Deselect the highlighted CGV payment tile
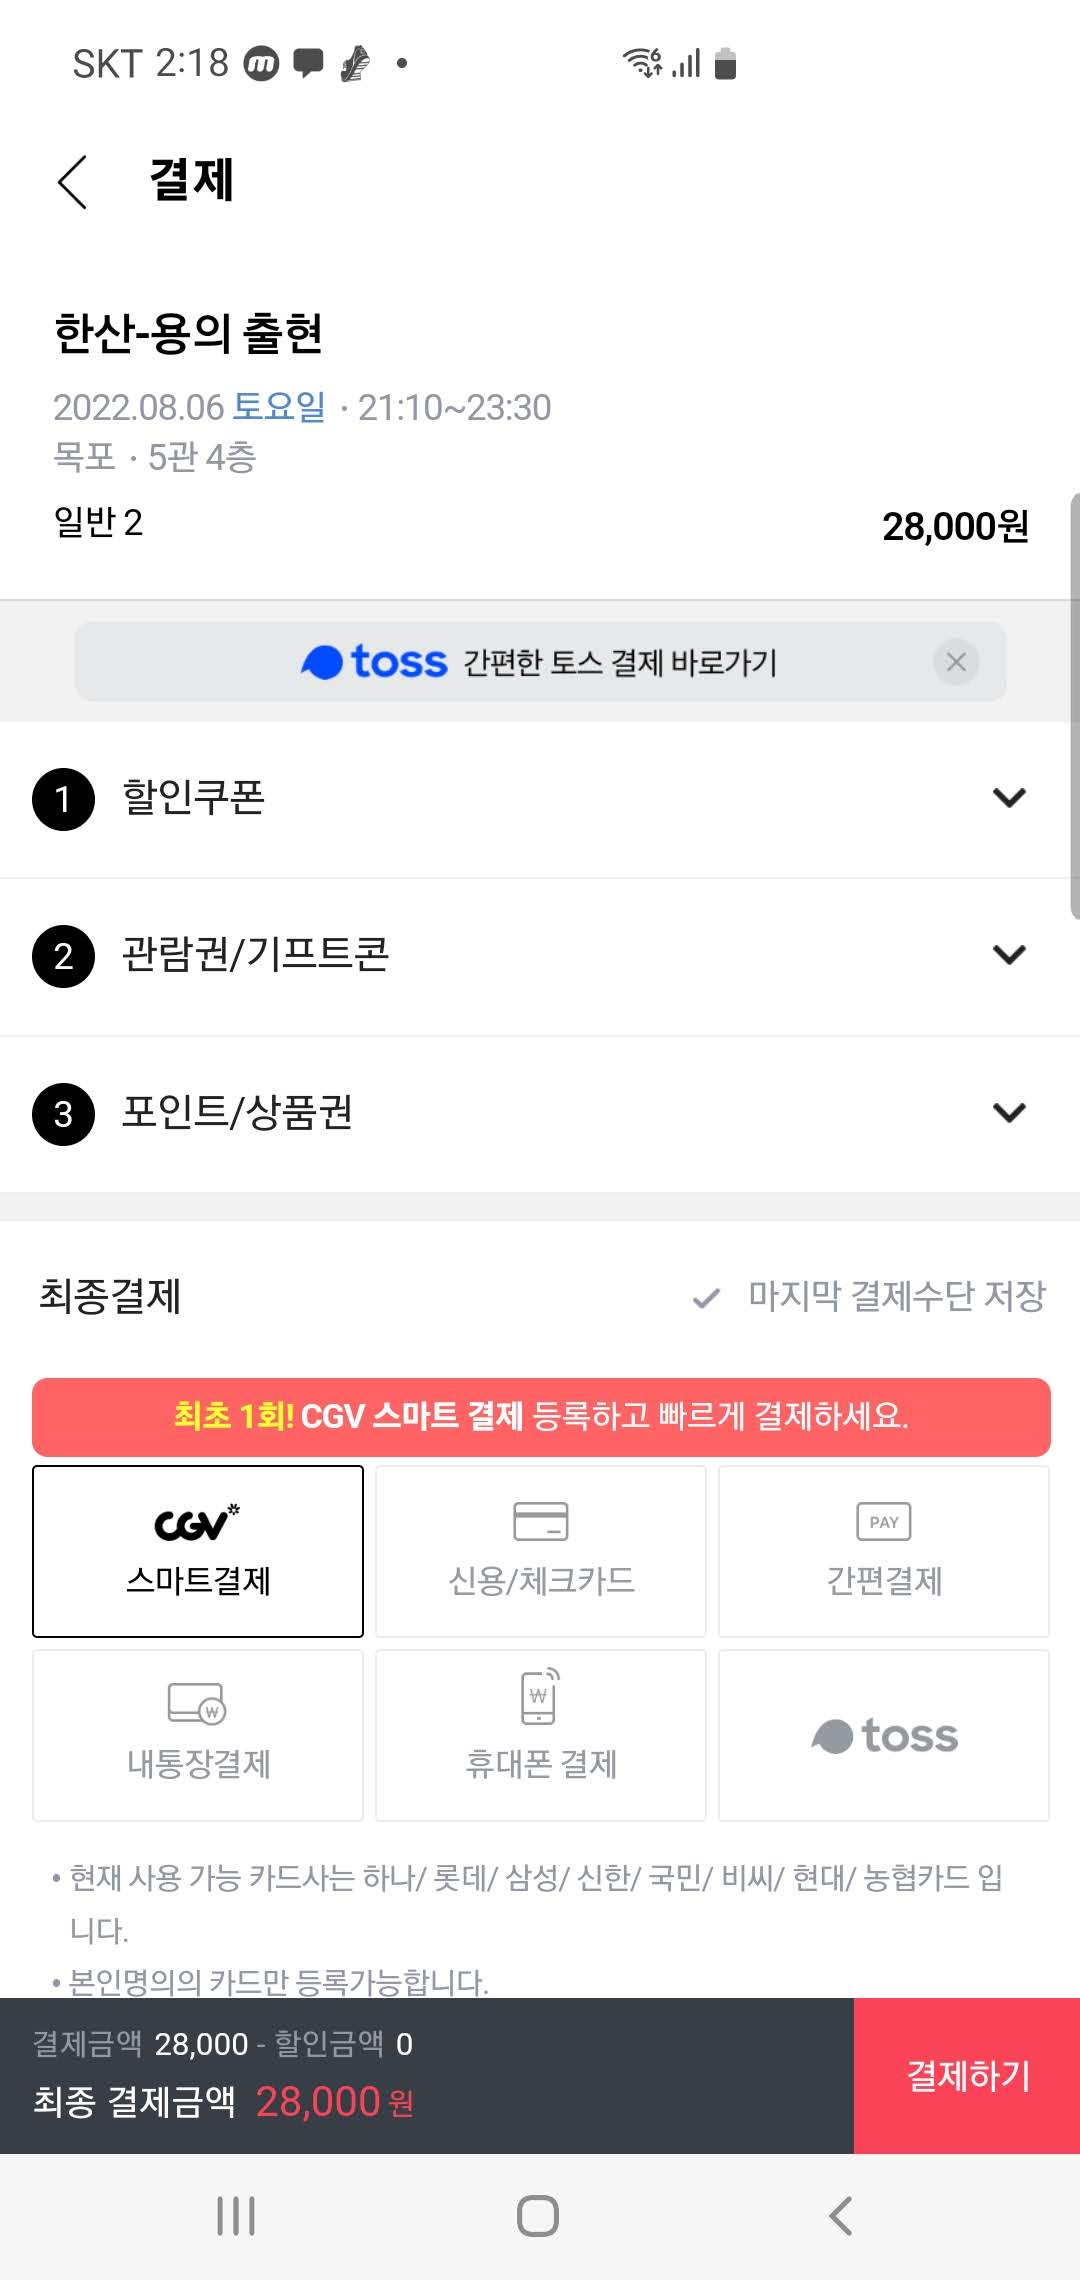 (x=197, y=1550)
